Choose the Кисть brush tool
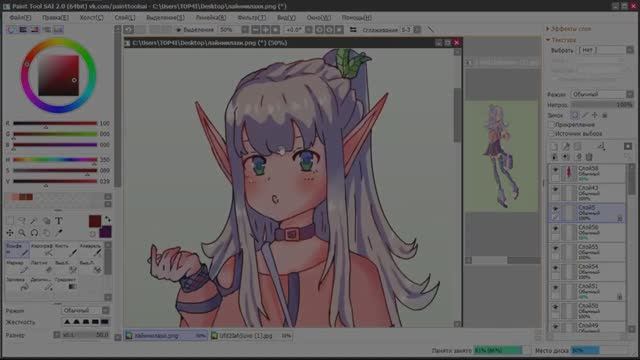 tap(67, 249)
